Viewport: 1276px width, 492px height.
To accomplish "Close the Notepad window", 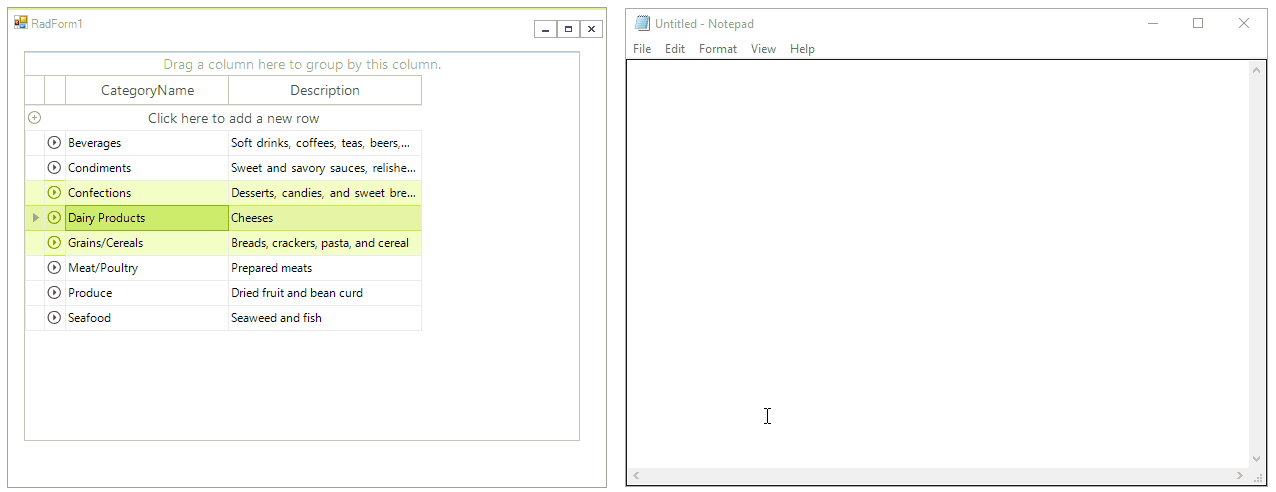I will (1244, 23).
